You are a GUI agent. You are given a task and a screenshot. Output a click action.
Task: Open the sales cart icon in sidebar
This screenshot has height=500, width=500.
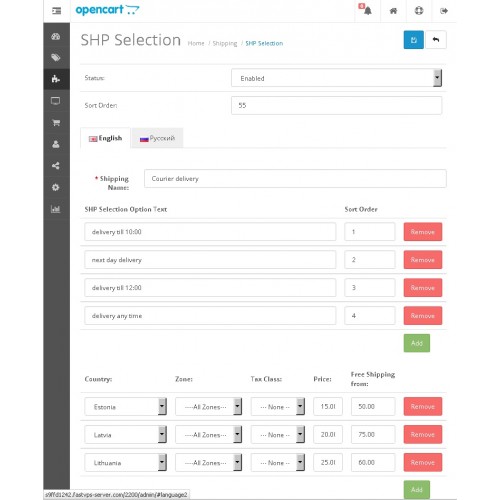[56, 123]
